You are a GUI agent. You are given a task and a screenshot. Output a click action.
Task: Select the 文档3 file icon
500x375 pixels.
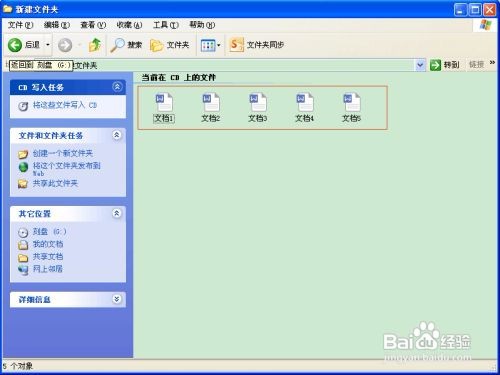(258, 102)
